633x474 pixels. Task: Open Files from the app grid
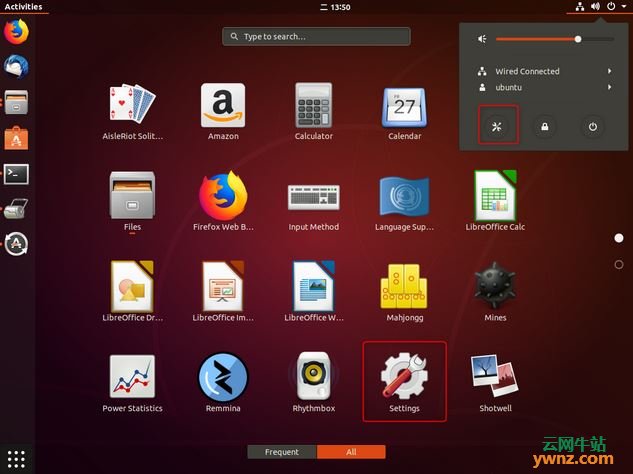tap(132, 201)
